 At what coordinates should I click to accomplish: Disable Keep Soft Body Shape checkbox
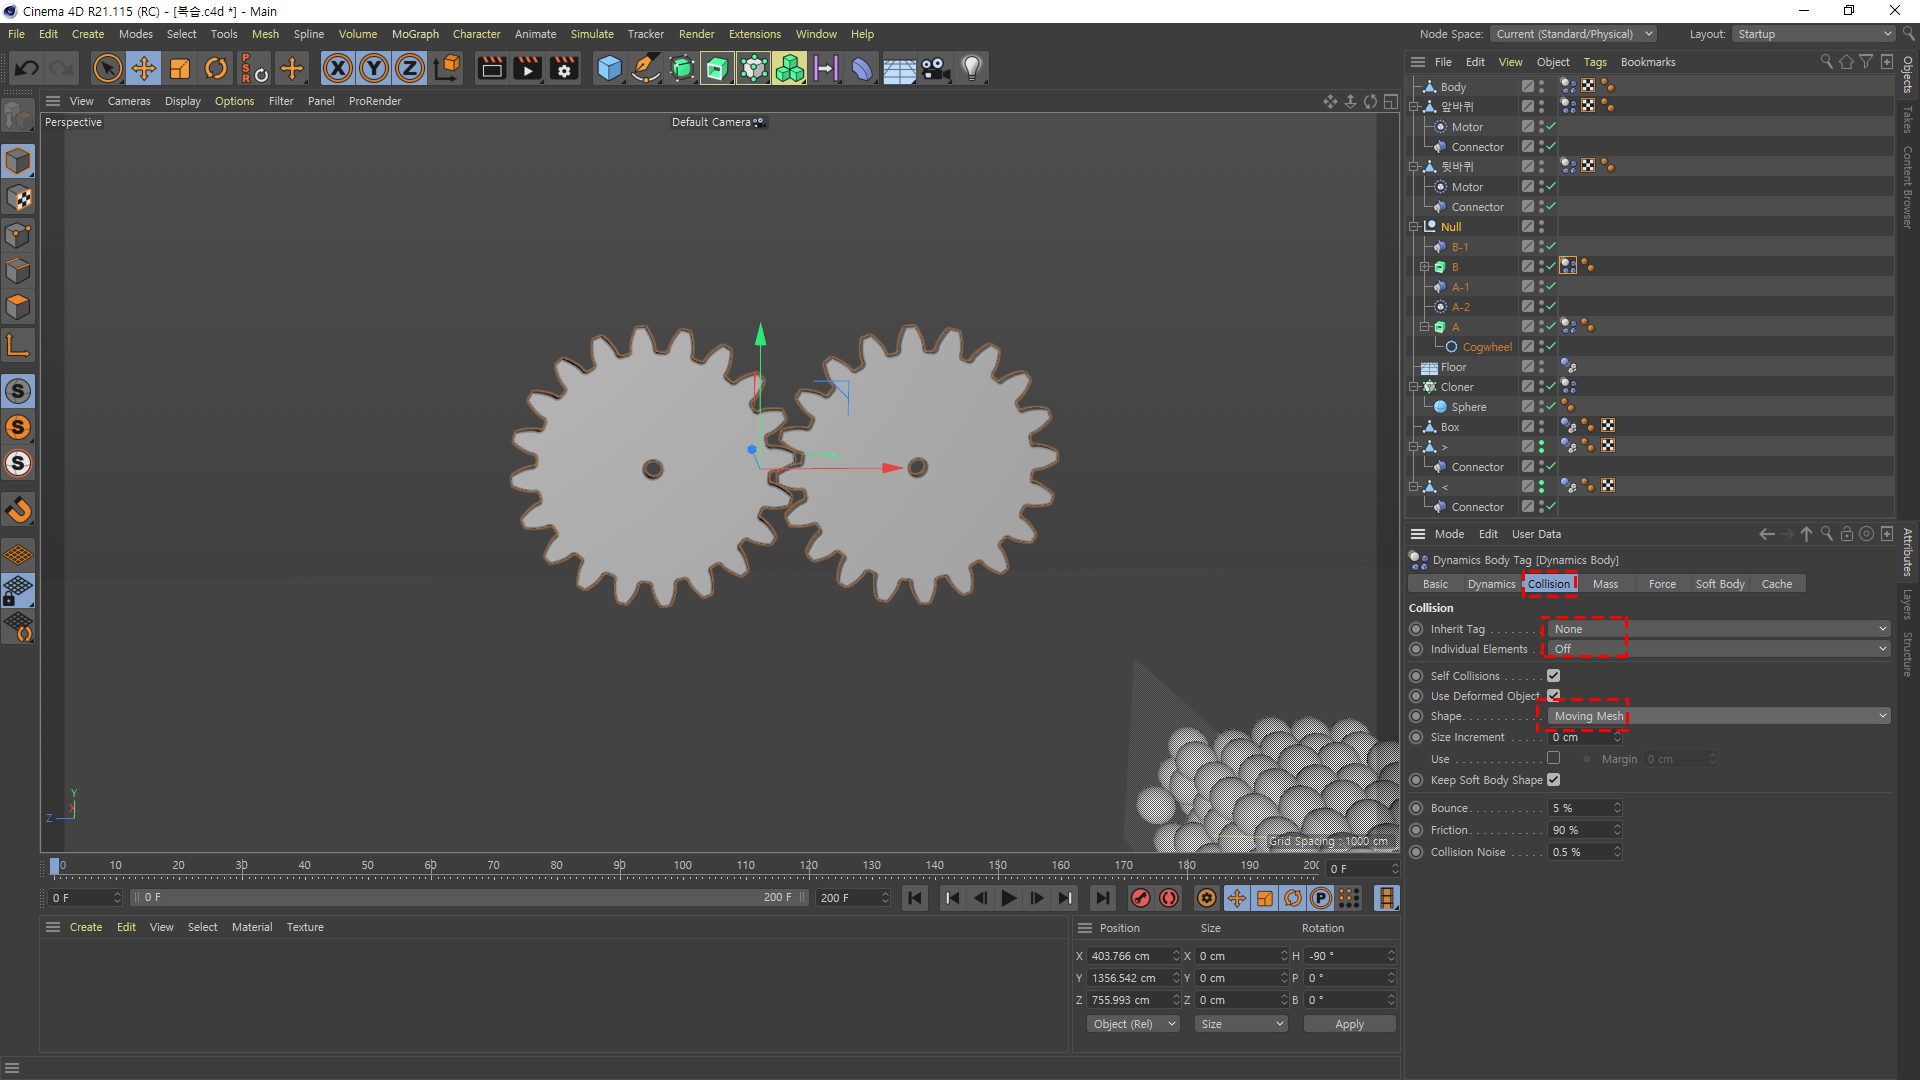[1553, 780]
